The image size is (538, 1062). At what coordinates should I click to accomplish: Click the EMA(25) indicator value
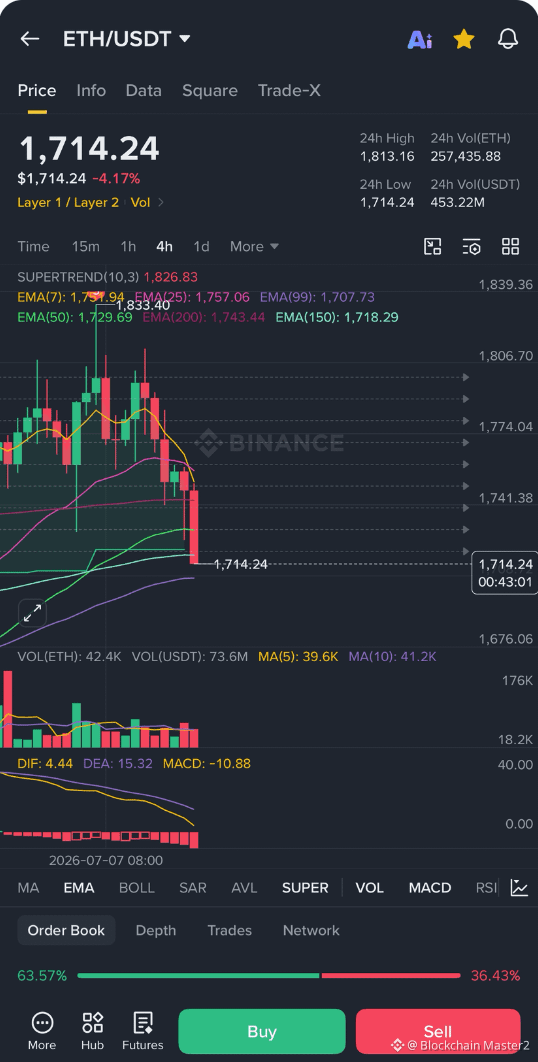(x=192, y=297)
